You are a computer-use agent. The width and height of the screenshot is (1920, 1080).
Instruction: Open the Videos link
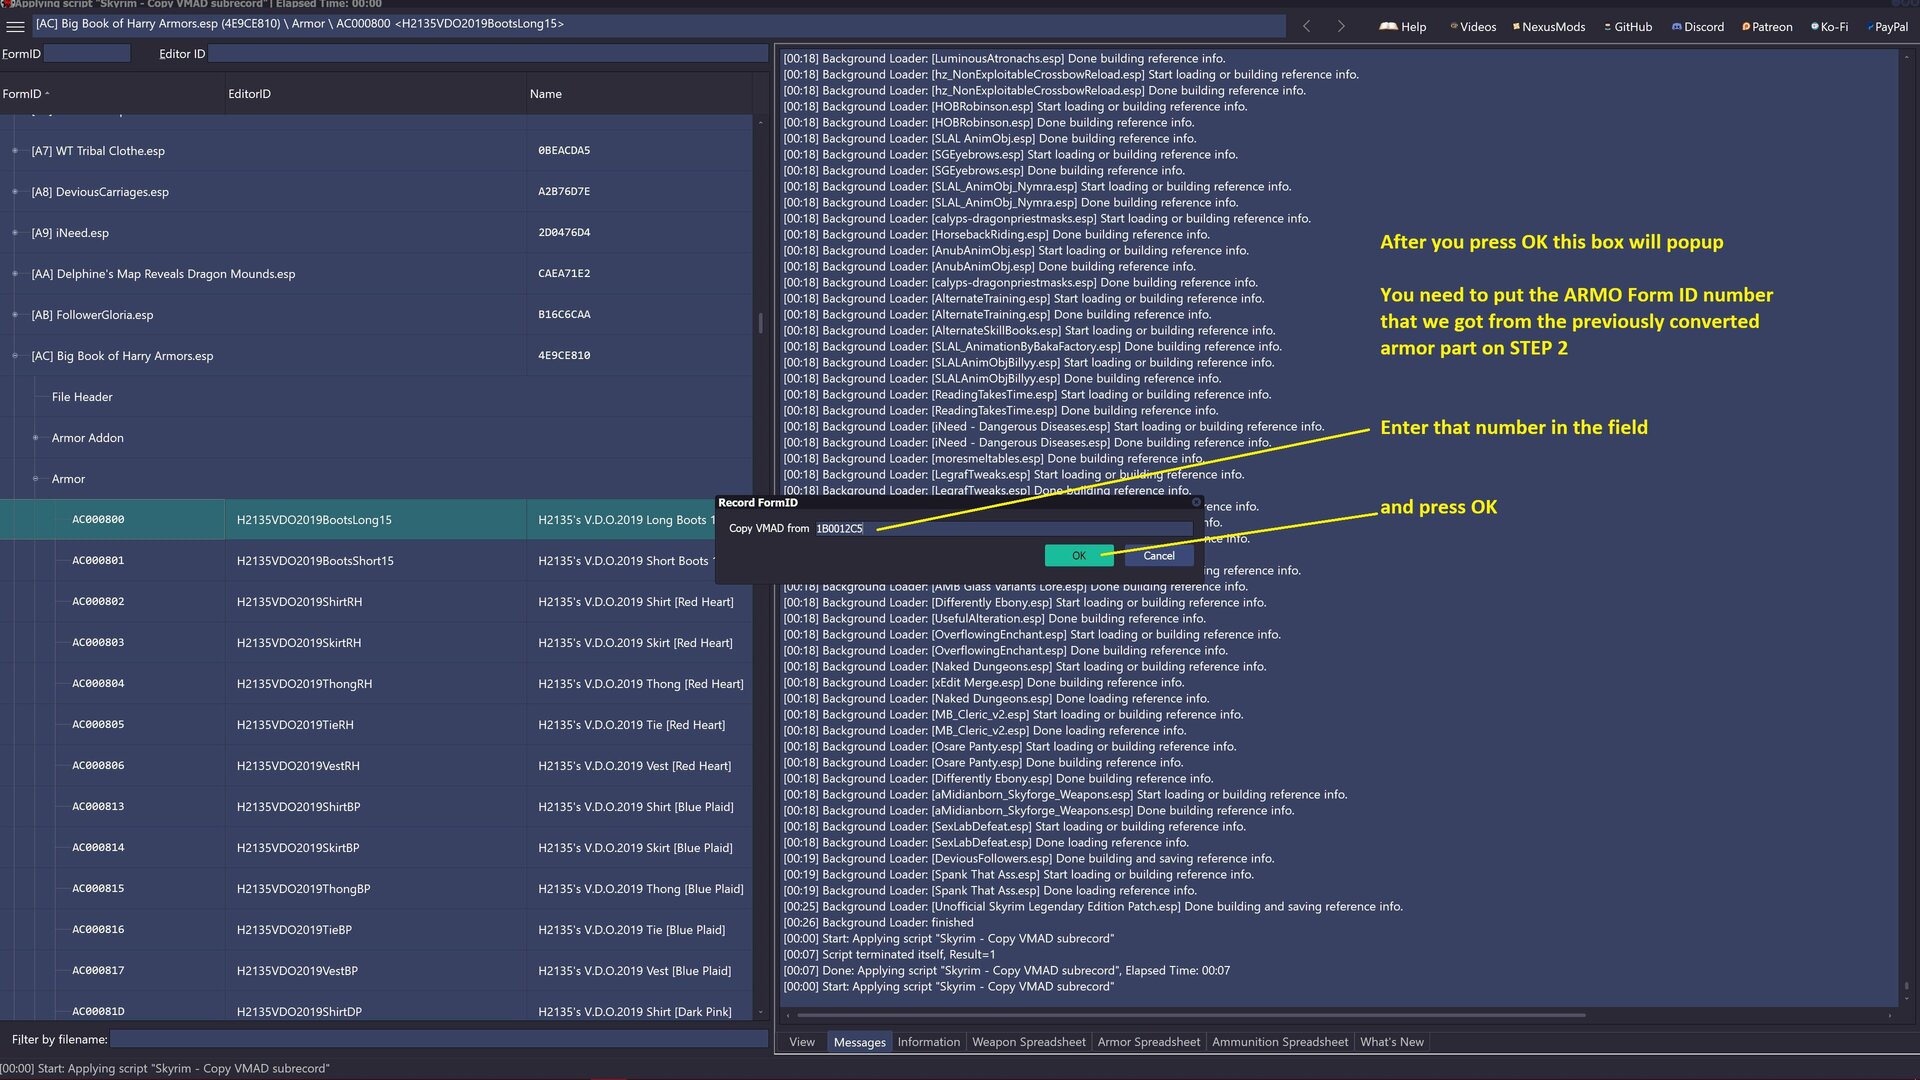1473,27
